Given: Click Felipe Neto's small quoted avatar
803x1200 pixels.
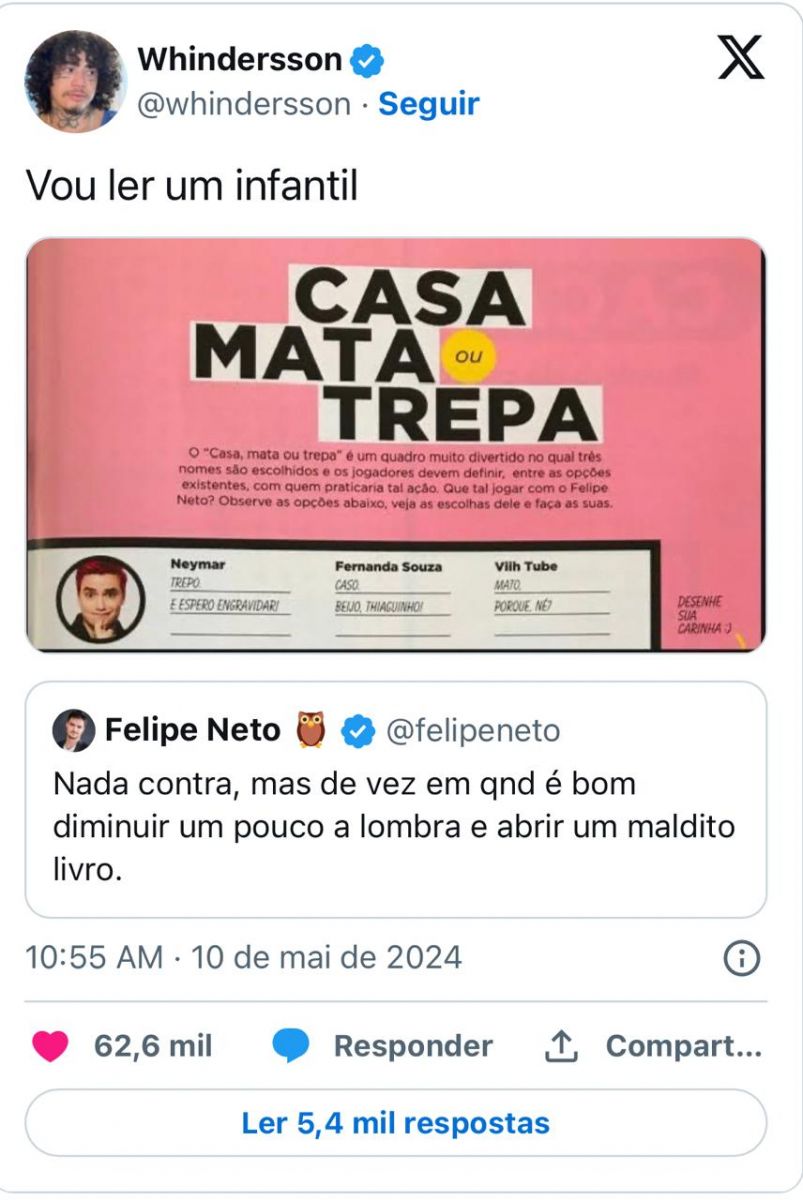Looking at the screenshot, I should pyautogui.click(x=72, y=731).
